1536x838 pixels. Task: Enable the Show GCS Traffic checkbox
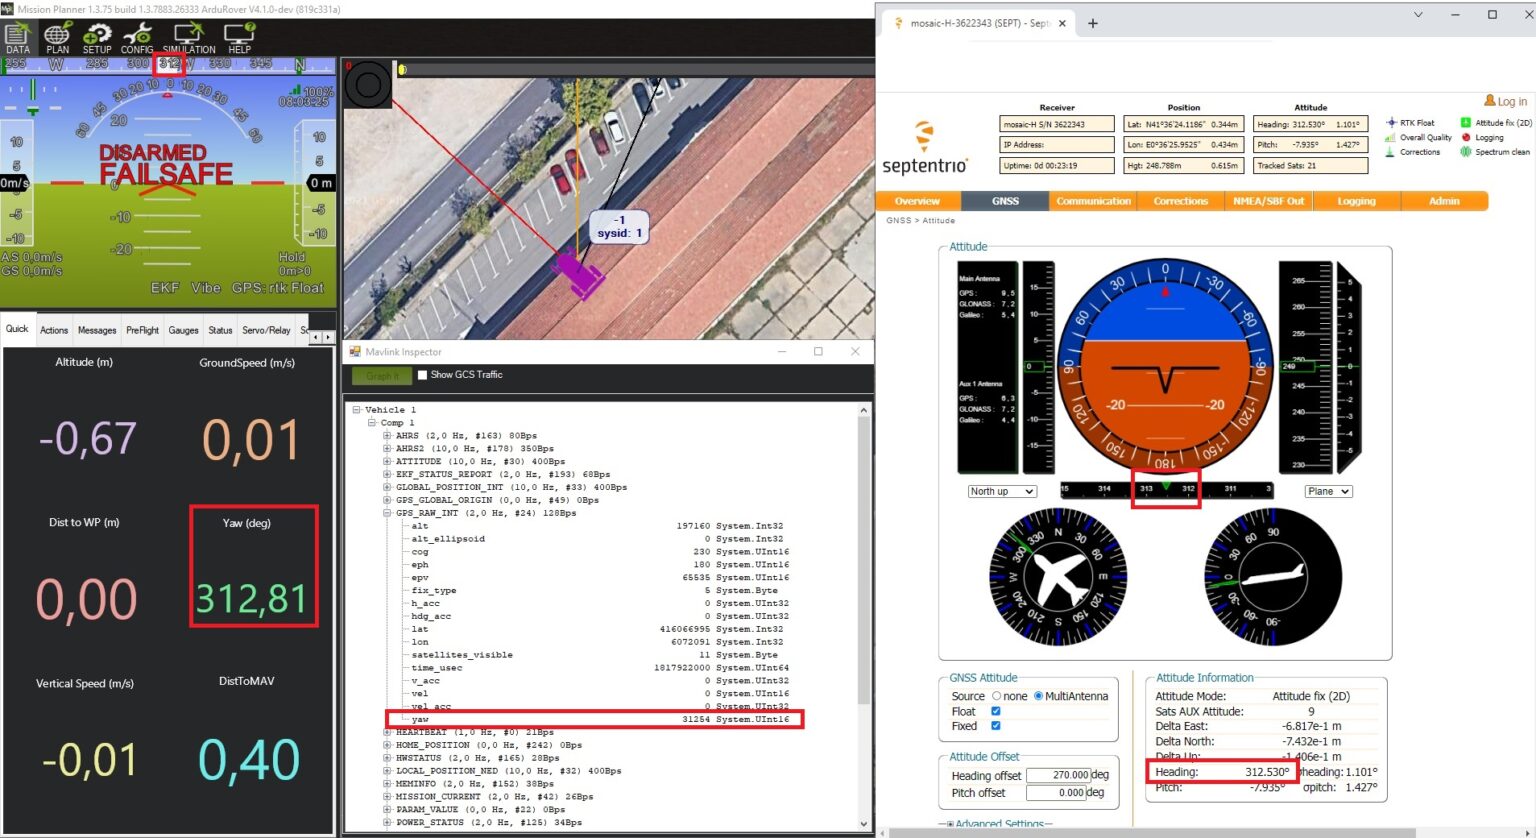pos(425,376)
